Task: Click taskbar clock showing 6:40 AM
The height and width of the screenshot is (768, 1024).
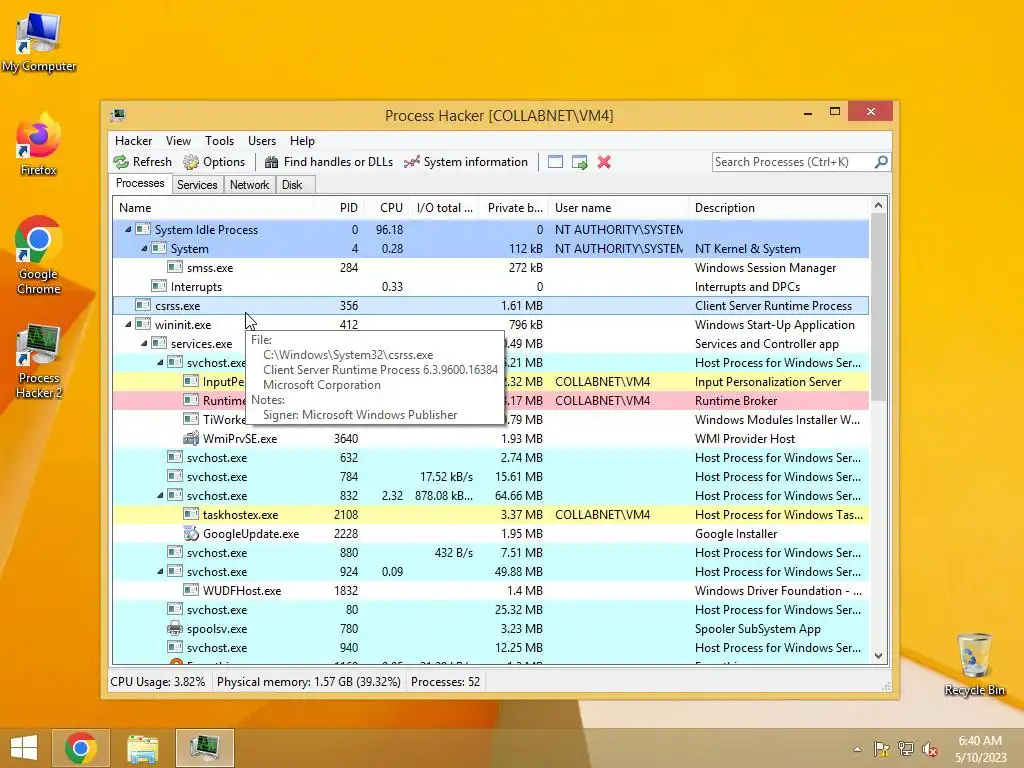Action: (x=980, y=749)
